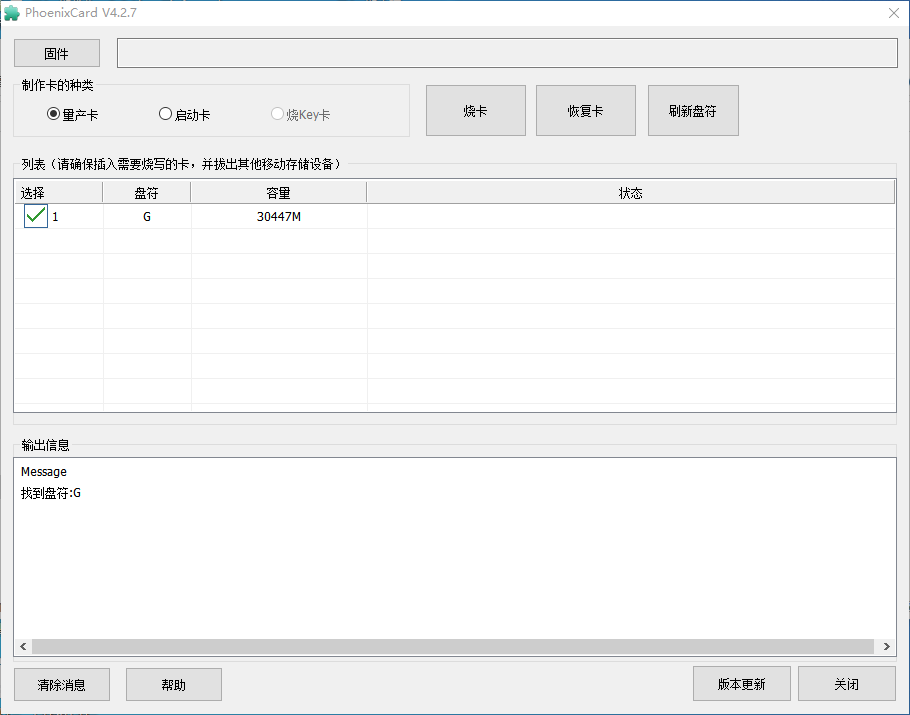This screenshot has width=910, height=715.
Task: Click the 固件 firmware button
Action: (x=57, y=53)
